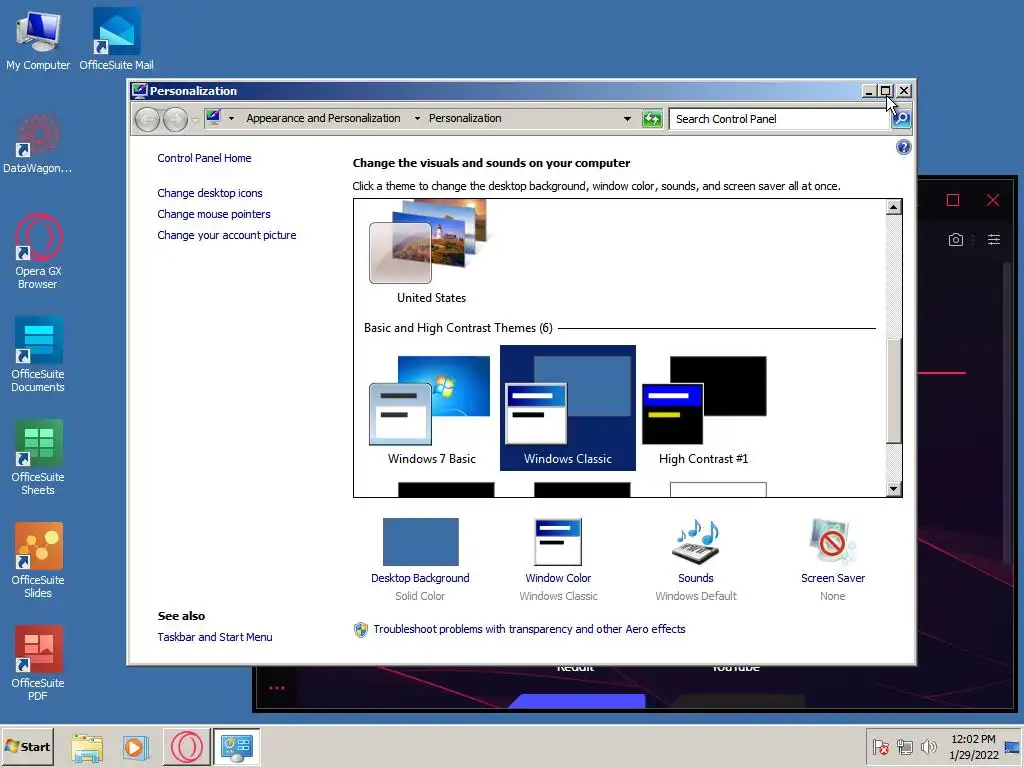
Task: Open Windows Explorer from taskbar
Action: [x=87, y=747]
